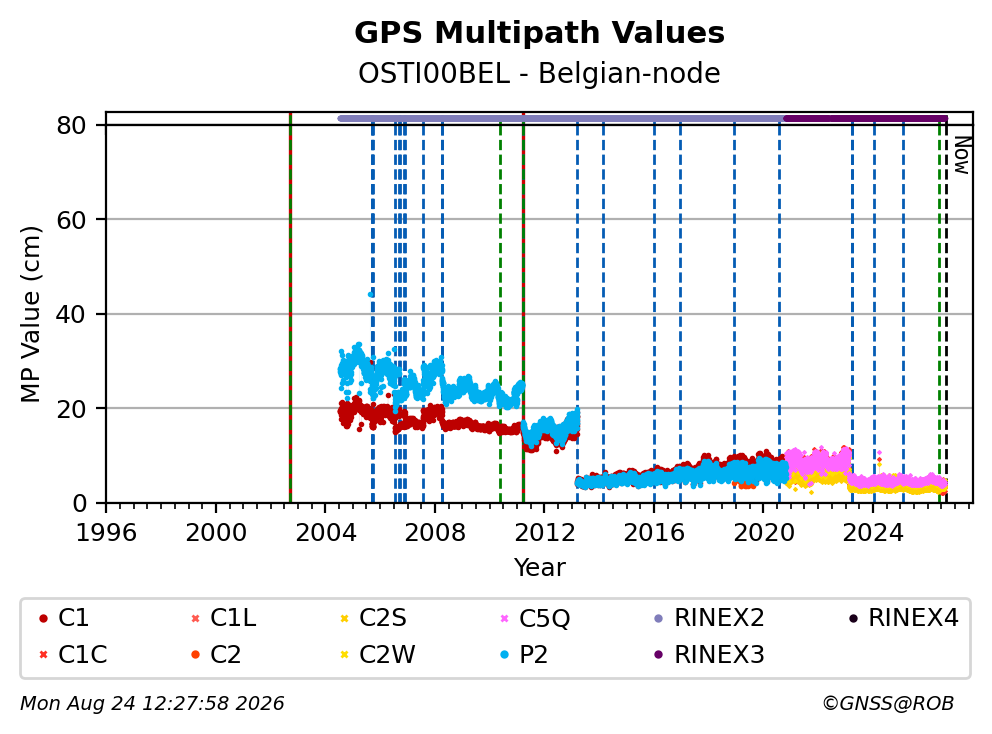Image resolution: width=992 pixels, height=734 pixels.
Task: Click the dark purple RINEX3 bar at top
Action: (x=866, y=118)
